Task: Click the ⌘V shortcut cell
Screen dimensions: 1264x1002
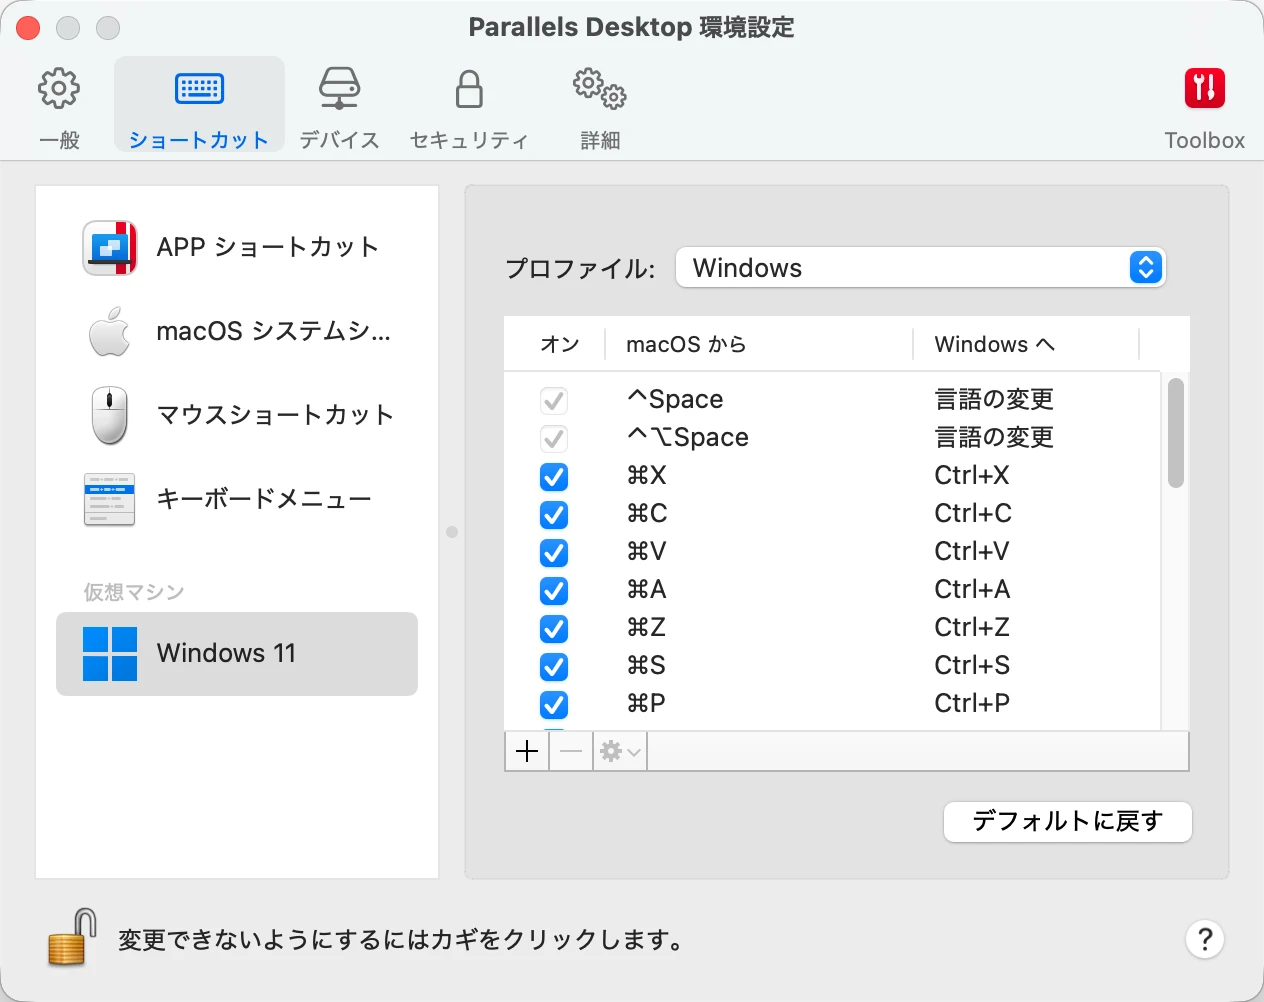Action: (647, 552)
